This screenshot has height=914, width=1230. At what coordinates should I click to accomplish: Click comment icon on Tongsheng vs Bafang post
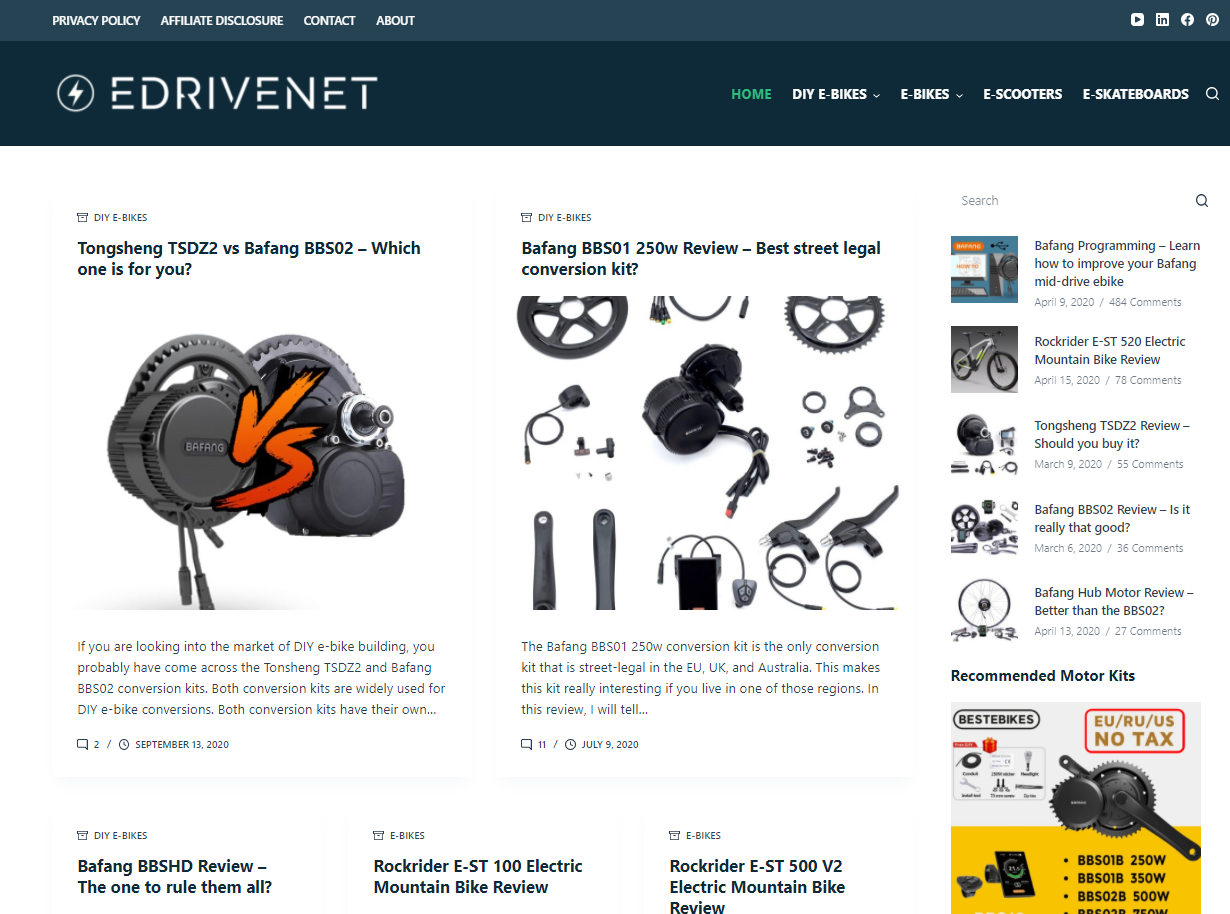[82, 744]
